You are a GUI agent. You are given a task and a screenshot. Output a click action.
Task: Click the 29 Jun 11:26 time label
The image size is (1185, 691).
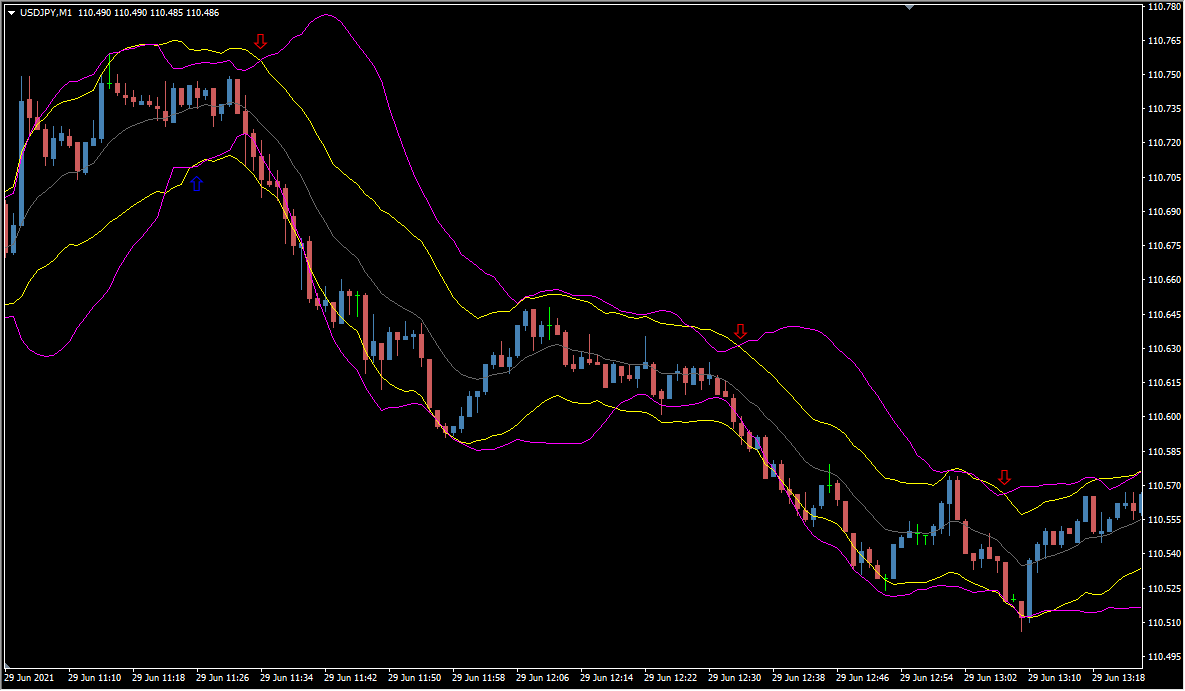coord(222,677)
